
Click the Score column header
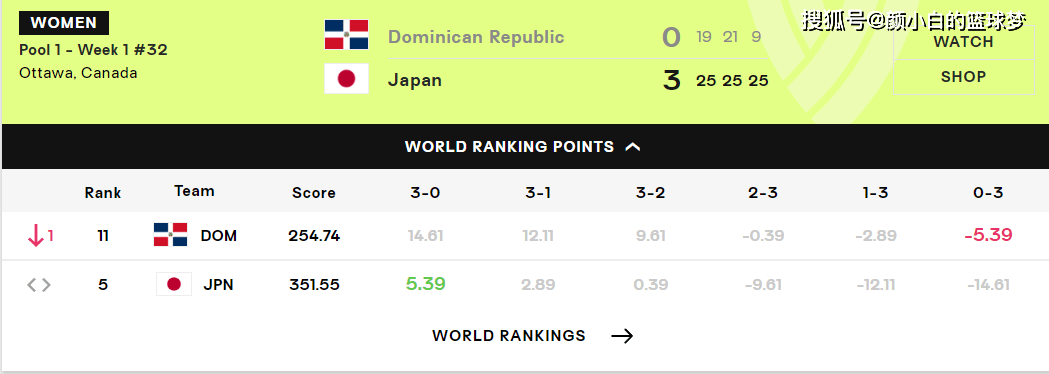[x=314, y=193]
